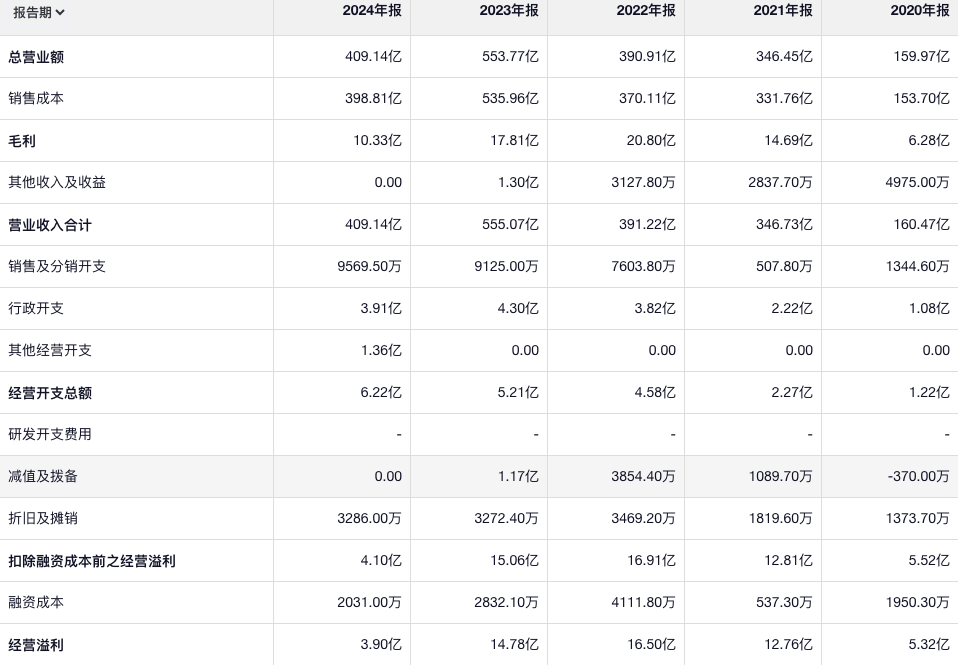Click the 营业收入合计 row label
Image resolution: width=958 pixels, height=665 pixels.
pyautogui.click(x=50, y=225)
